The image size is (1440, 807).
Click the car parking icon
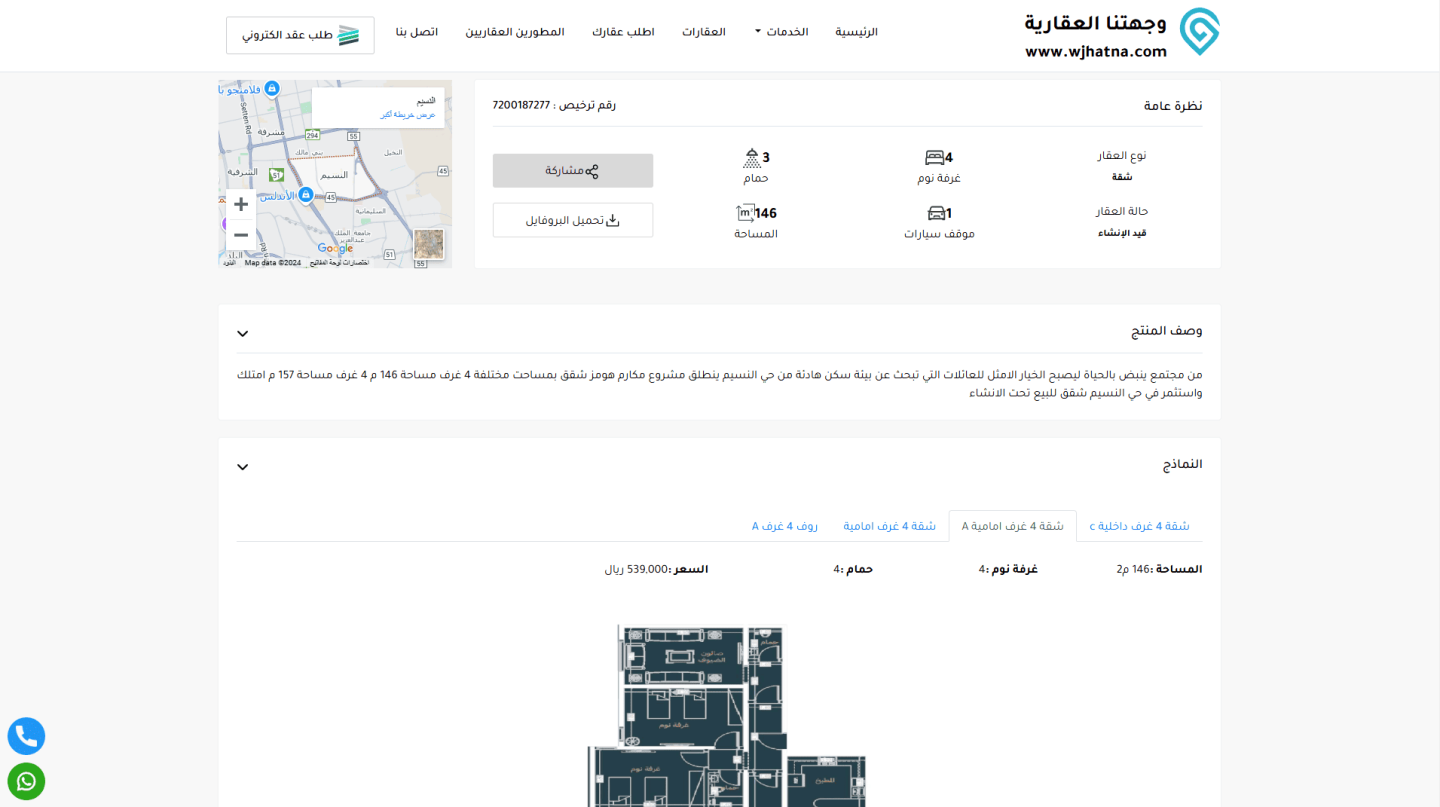[936, 213]
